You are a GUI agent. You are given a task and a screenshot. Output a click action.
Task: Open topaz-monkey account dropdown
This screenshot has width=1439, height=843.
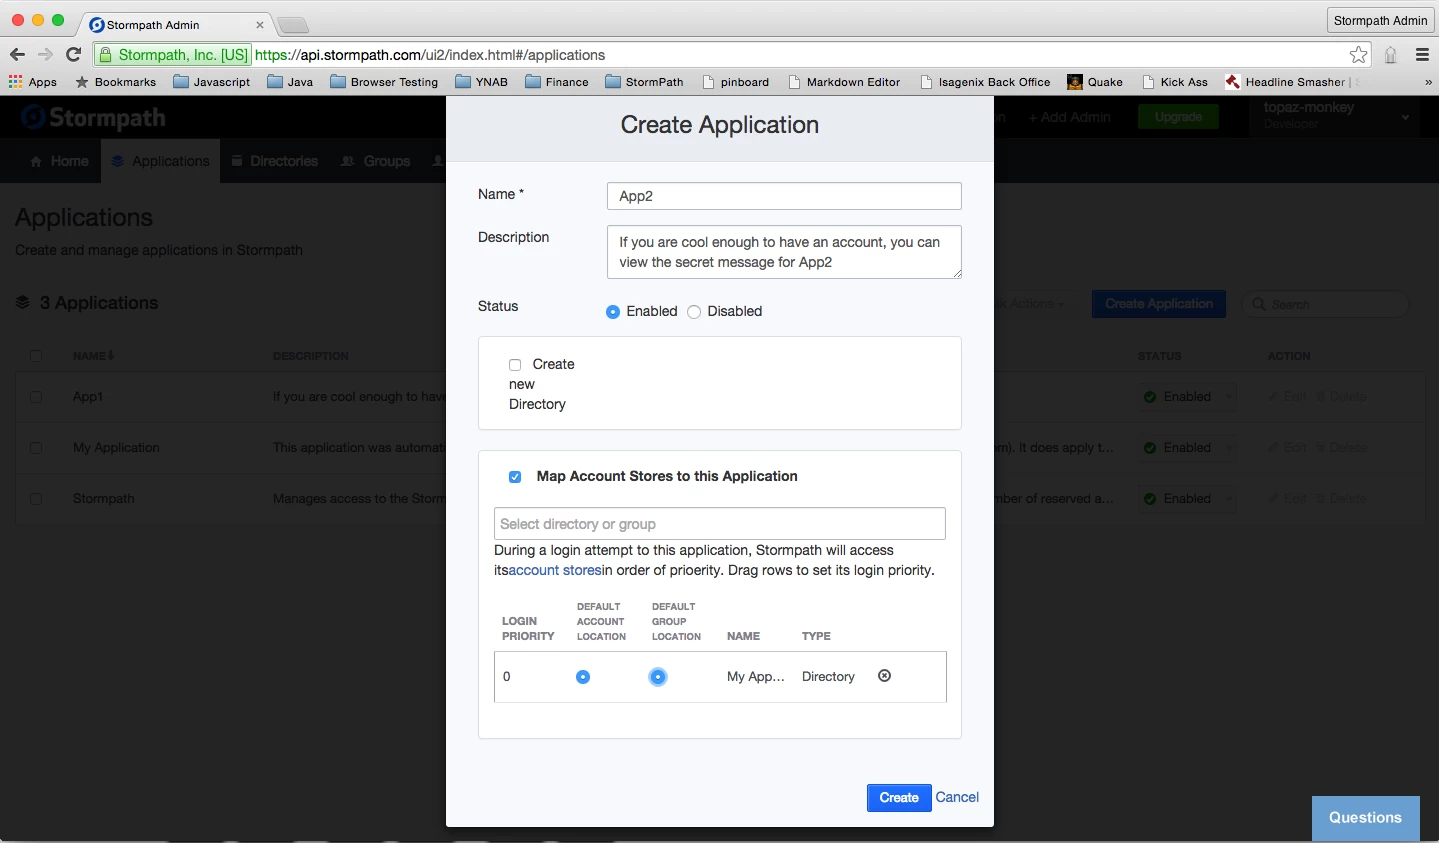[x=1335, y=116]
